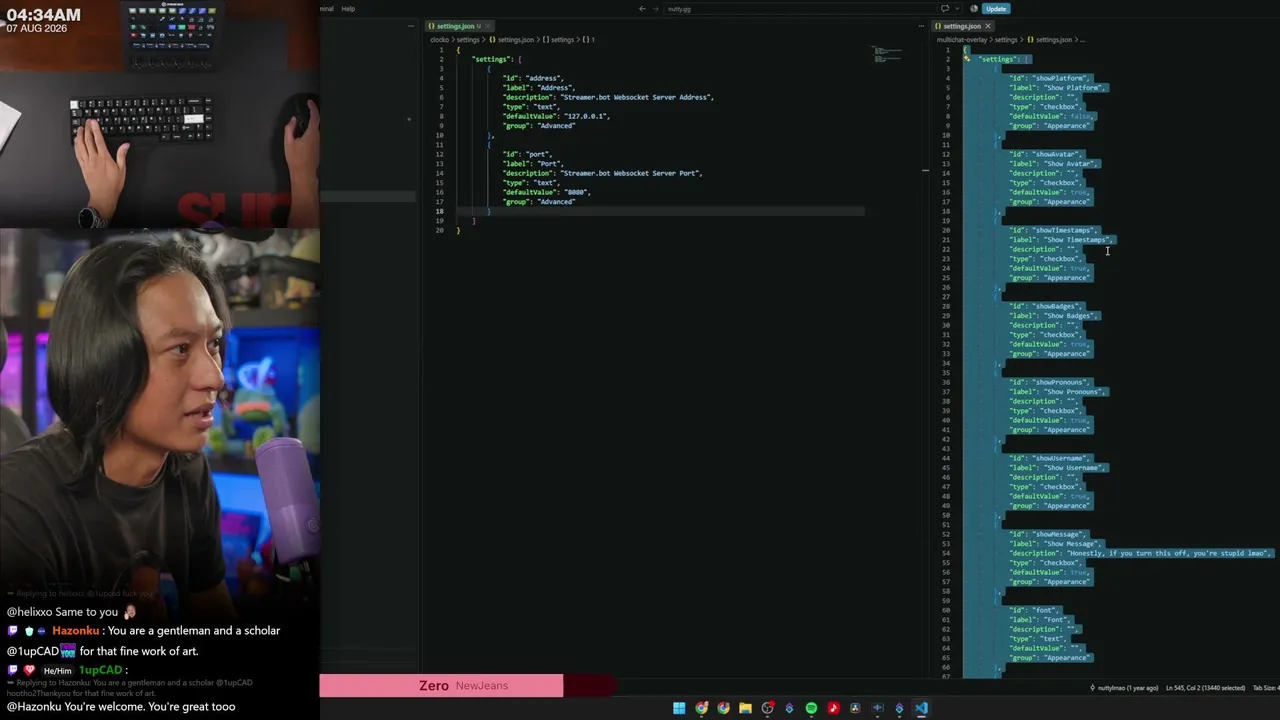Click the false defaultValue under showPlatform
Screen dimensions: 1280x720
coord(1080,116)
